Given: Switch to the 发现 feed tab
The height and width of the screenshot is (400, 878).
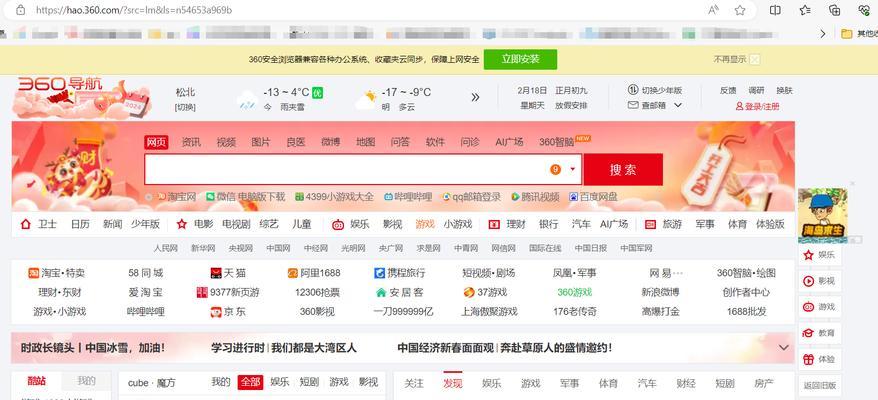Looking at the screenshot, I should click(453, 383).
